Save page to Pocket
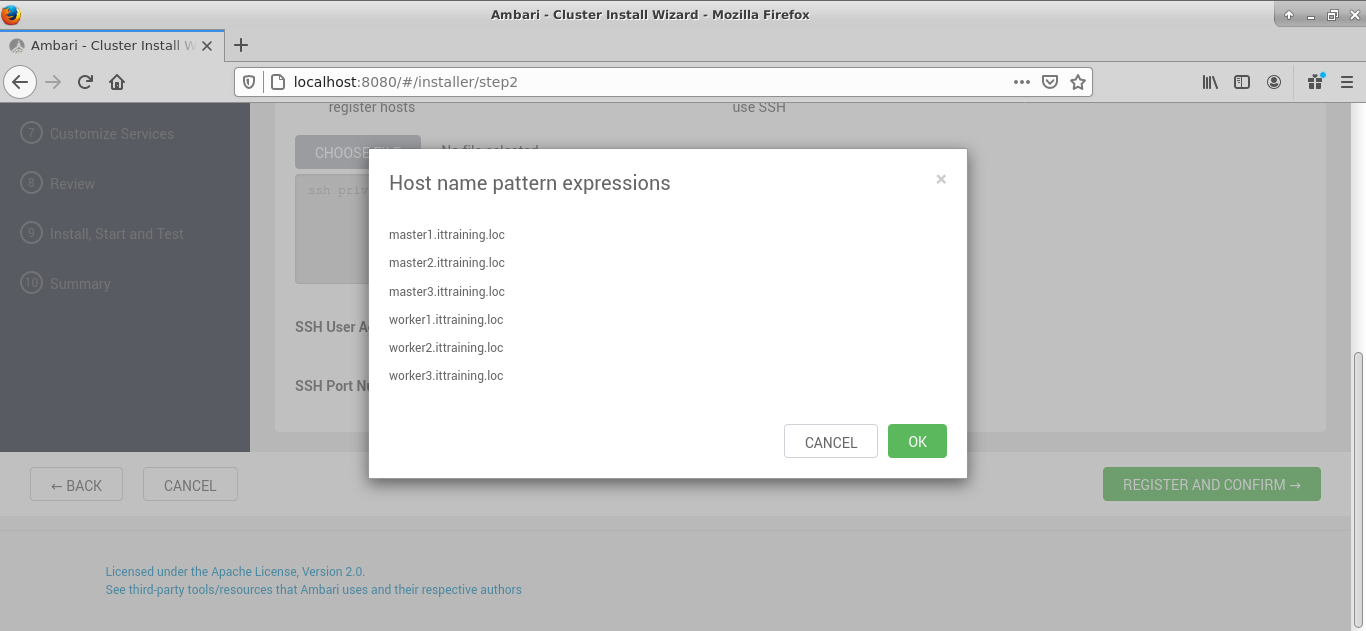 click(x=1049, y=82)
